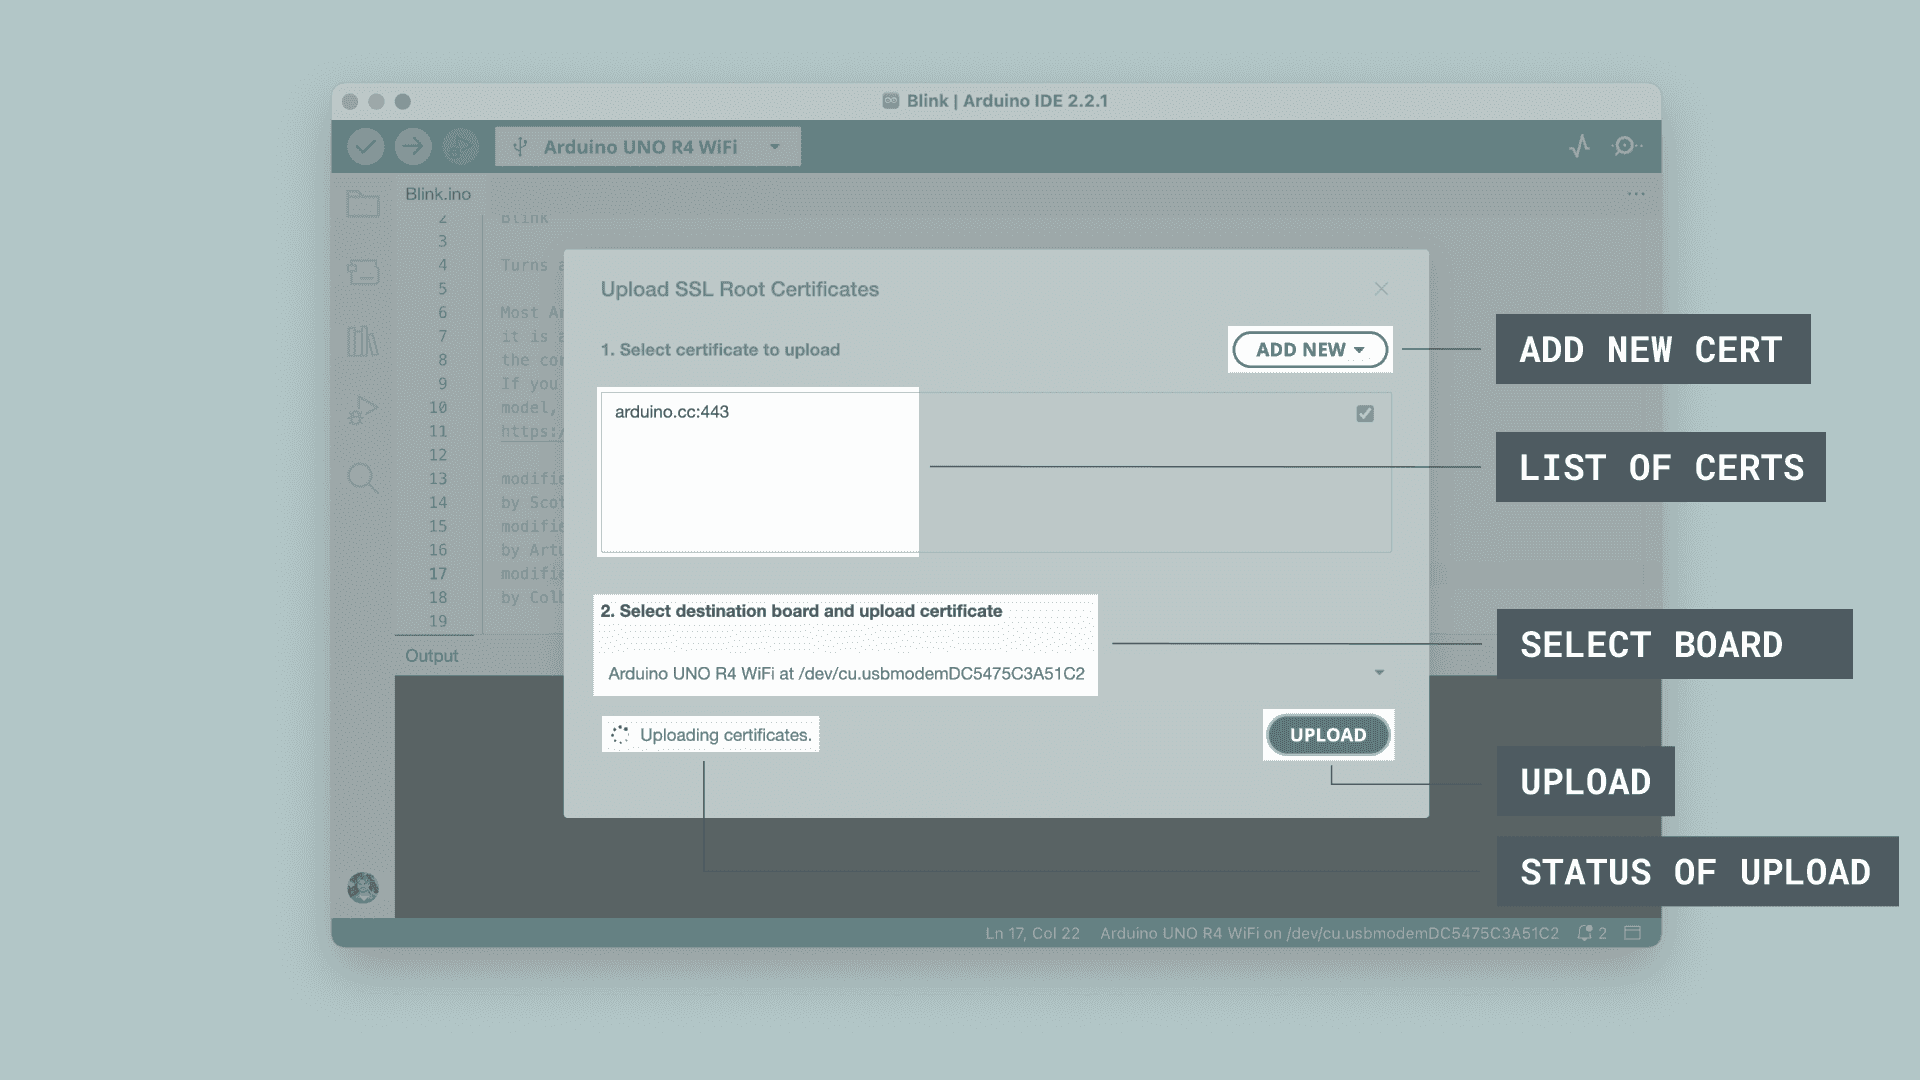Open the Debug sidebar panel icon
Image resolution: width=1920 pixels, height=1080 pixels.
click(363, 410)
